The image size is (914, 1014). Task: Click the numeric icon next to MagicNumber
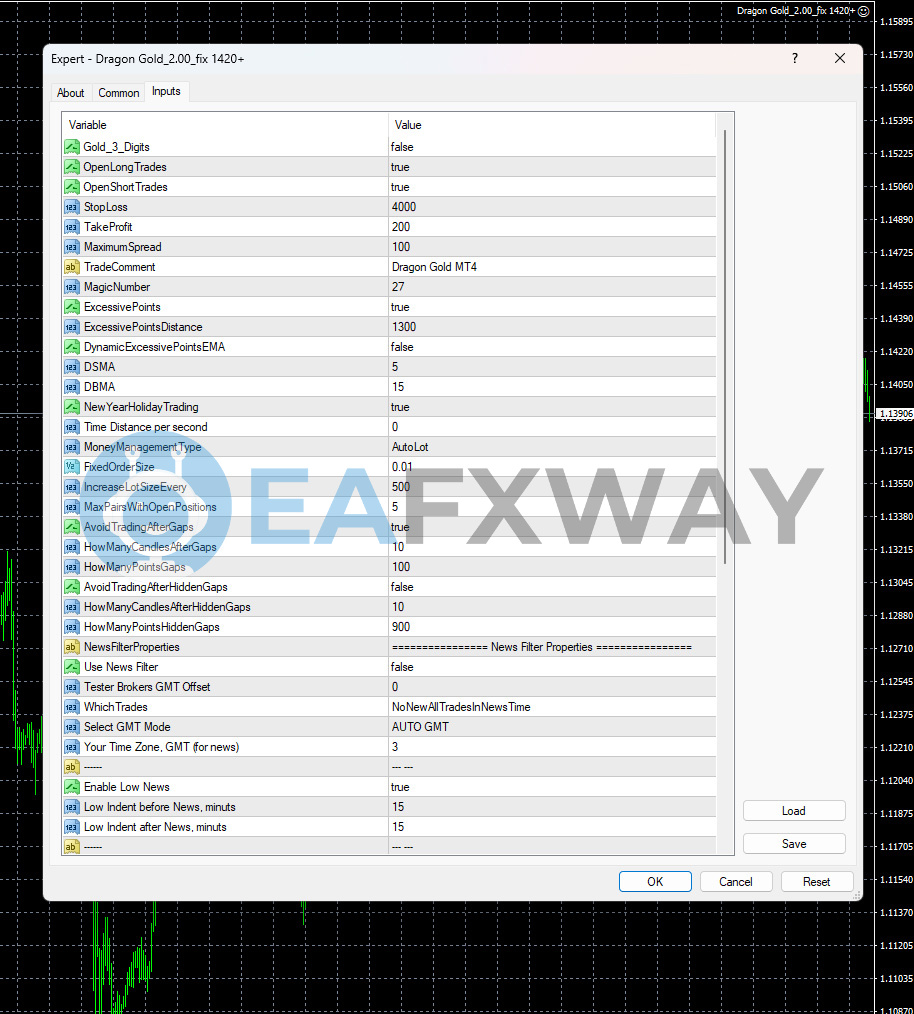click(x=71, y=287)
